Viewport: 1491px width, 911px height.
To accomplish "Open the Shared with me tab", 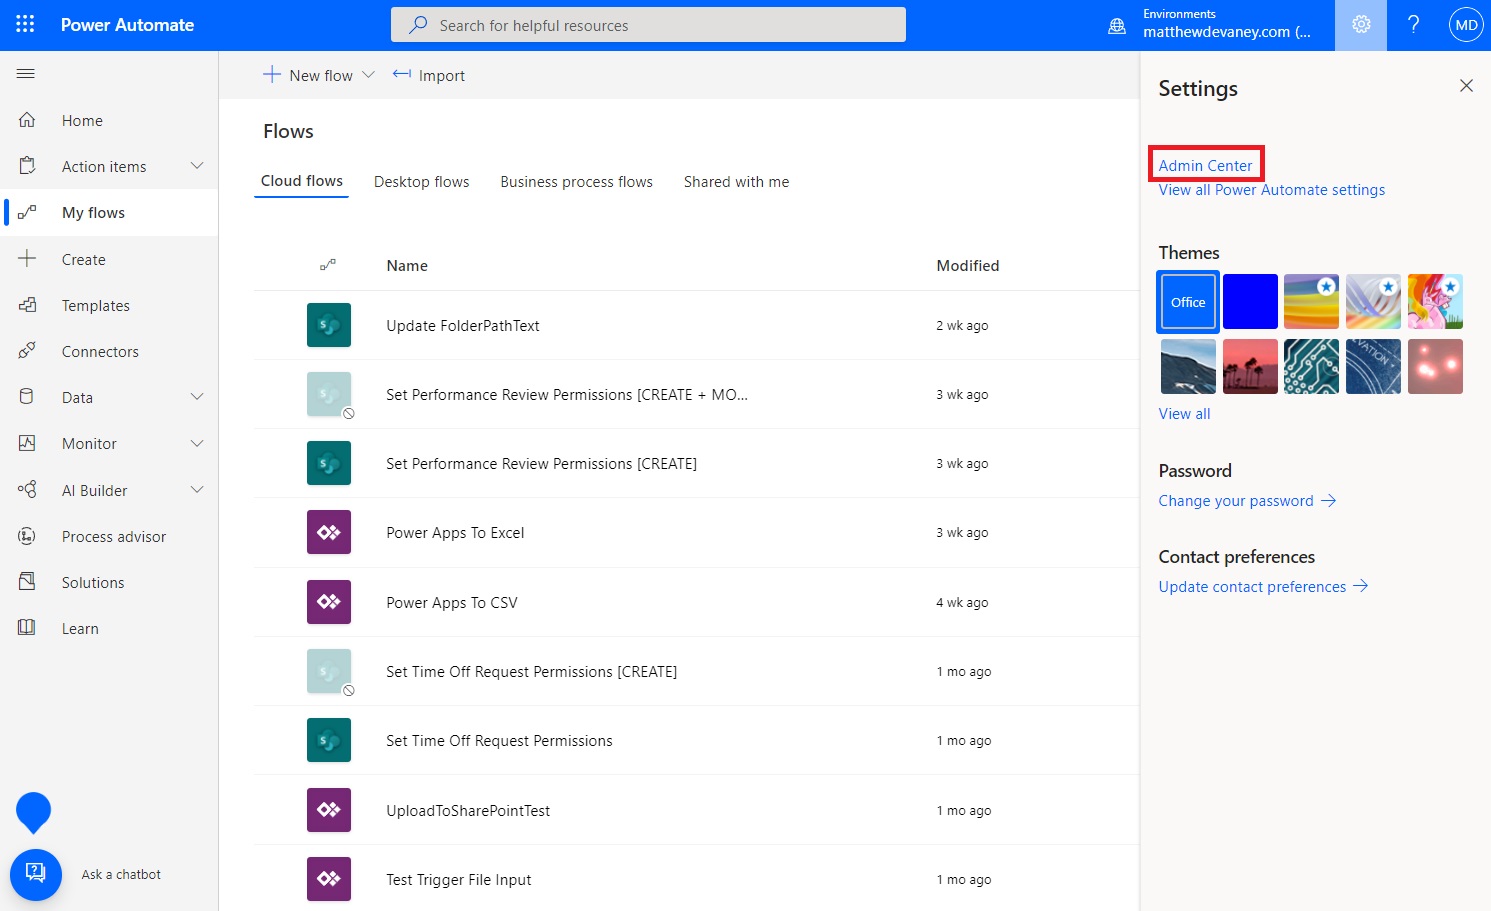I will (736, 181).
